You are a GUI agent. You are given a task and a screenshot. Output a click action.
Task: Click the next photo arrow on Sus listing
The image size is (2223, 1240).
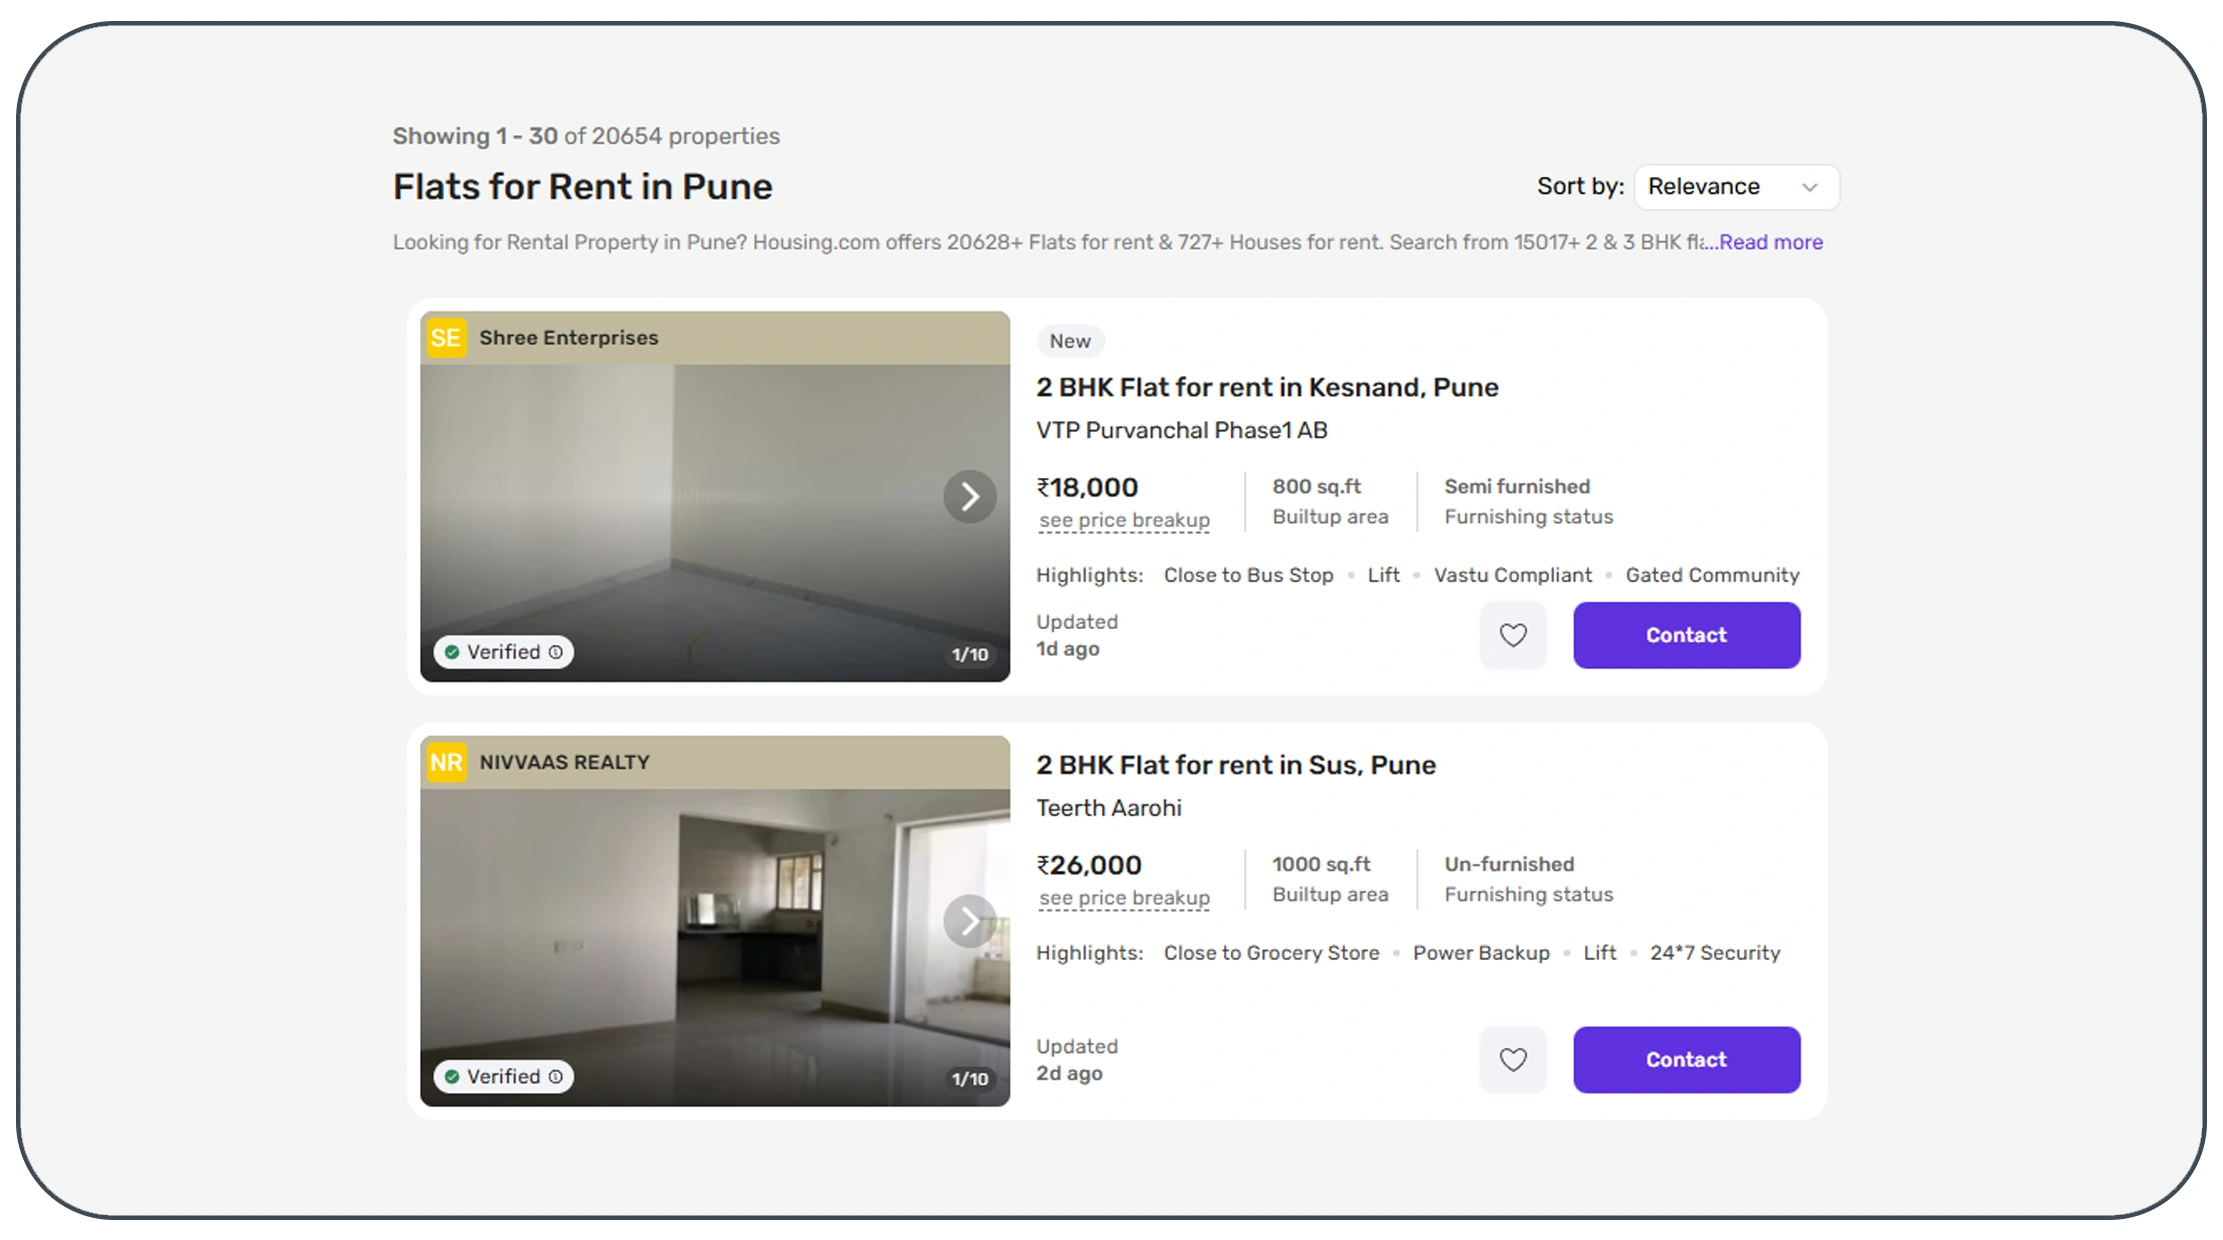pyautogui.click(x=968, y=921)
